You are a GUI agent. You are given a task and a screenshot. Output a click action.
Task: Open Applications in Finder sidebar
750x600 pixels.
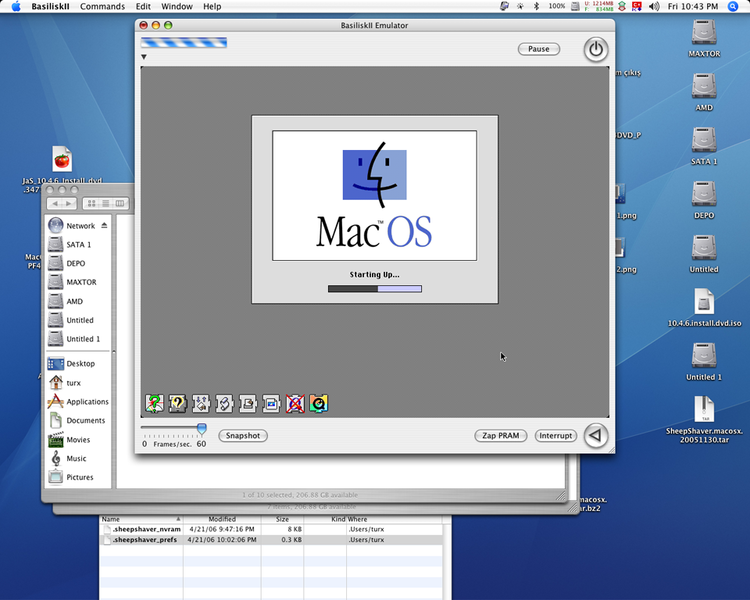click(78, 401)
